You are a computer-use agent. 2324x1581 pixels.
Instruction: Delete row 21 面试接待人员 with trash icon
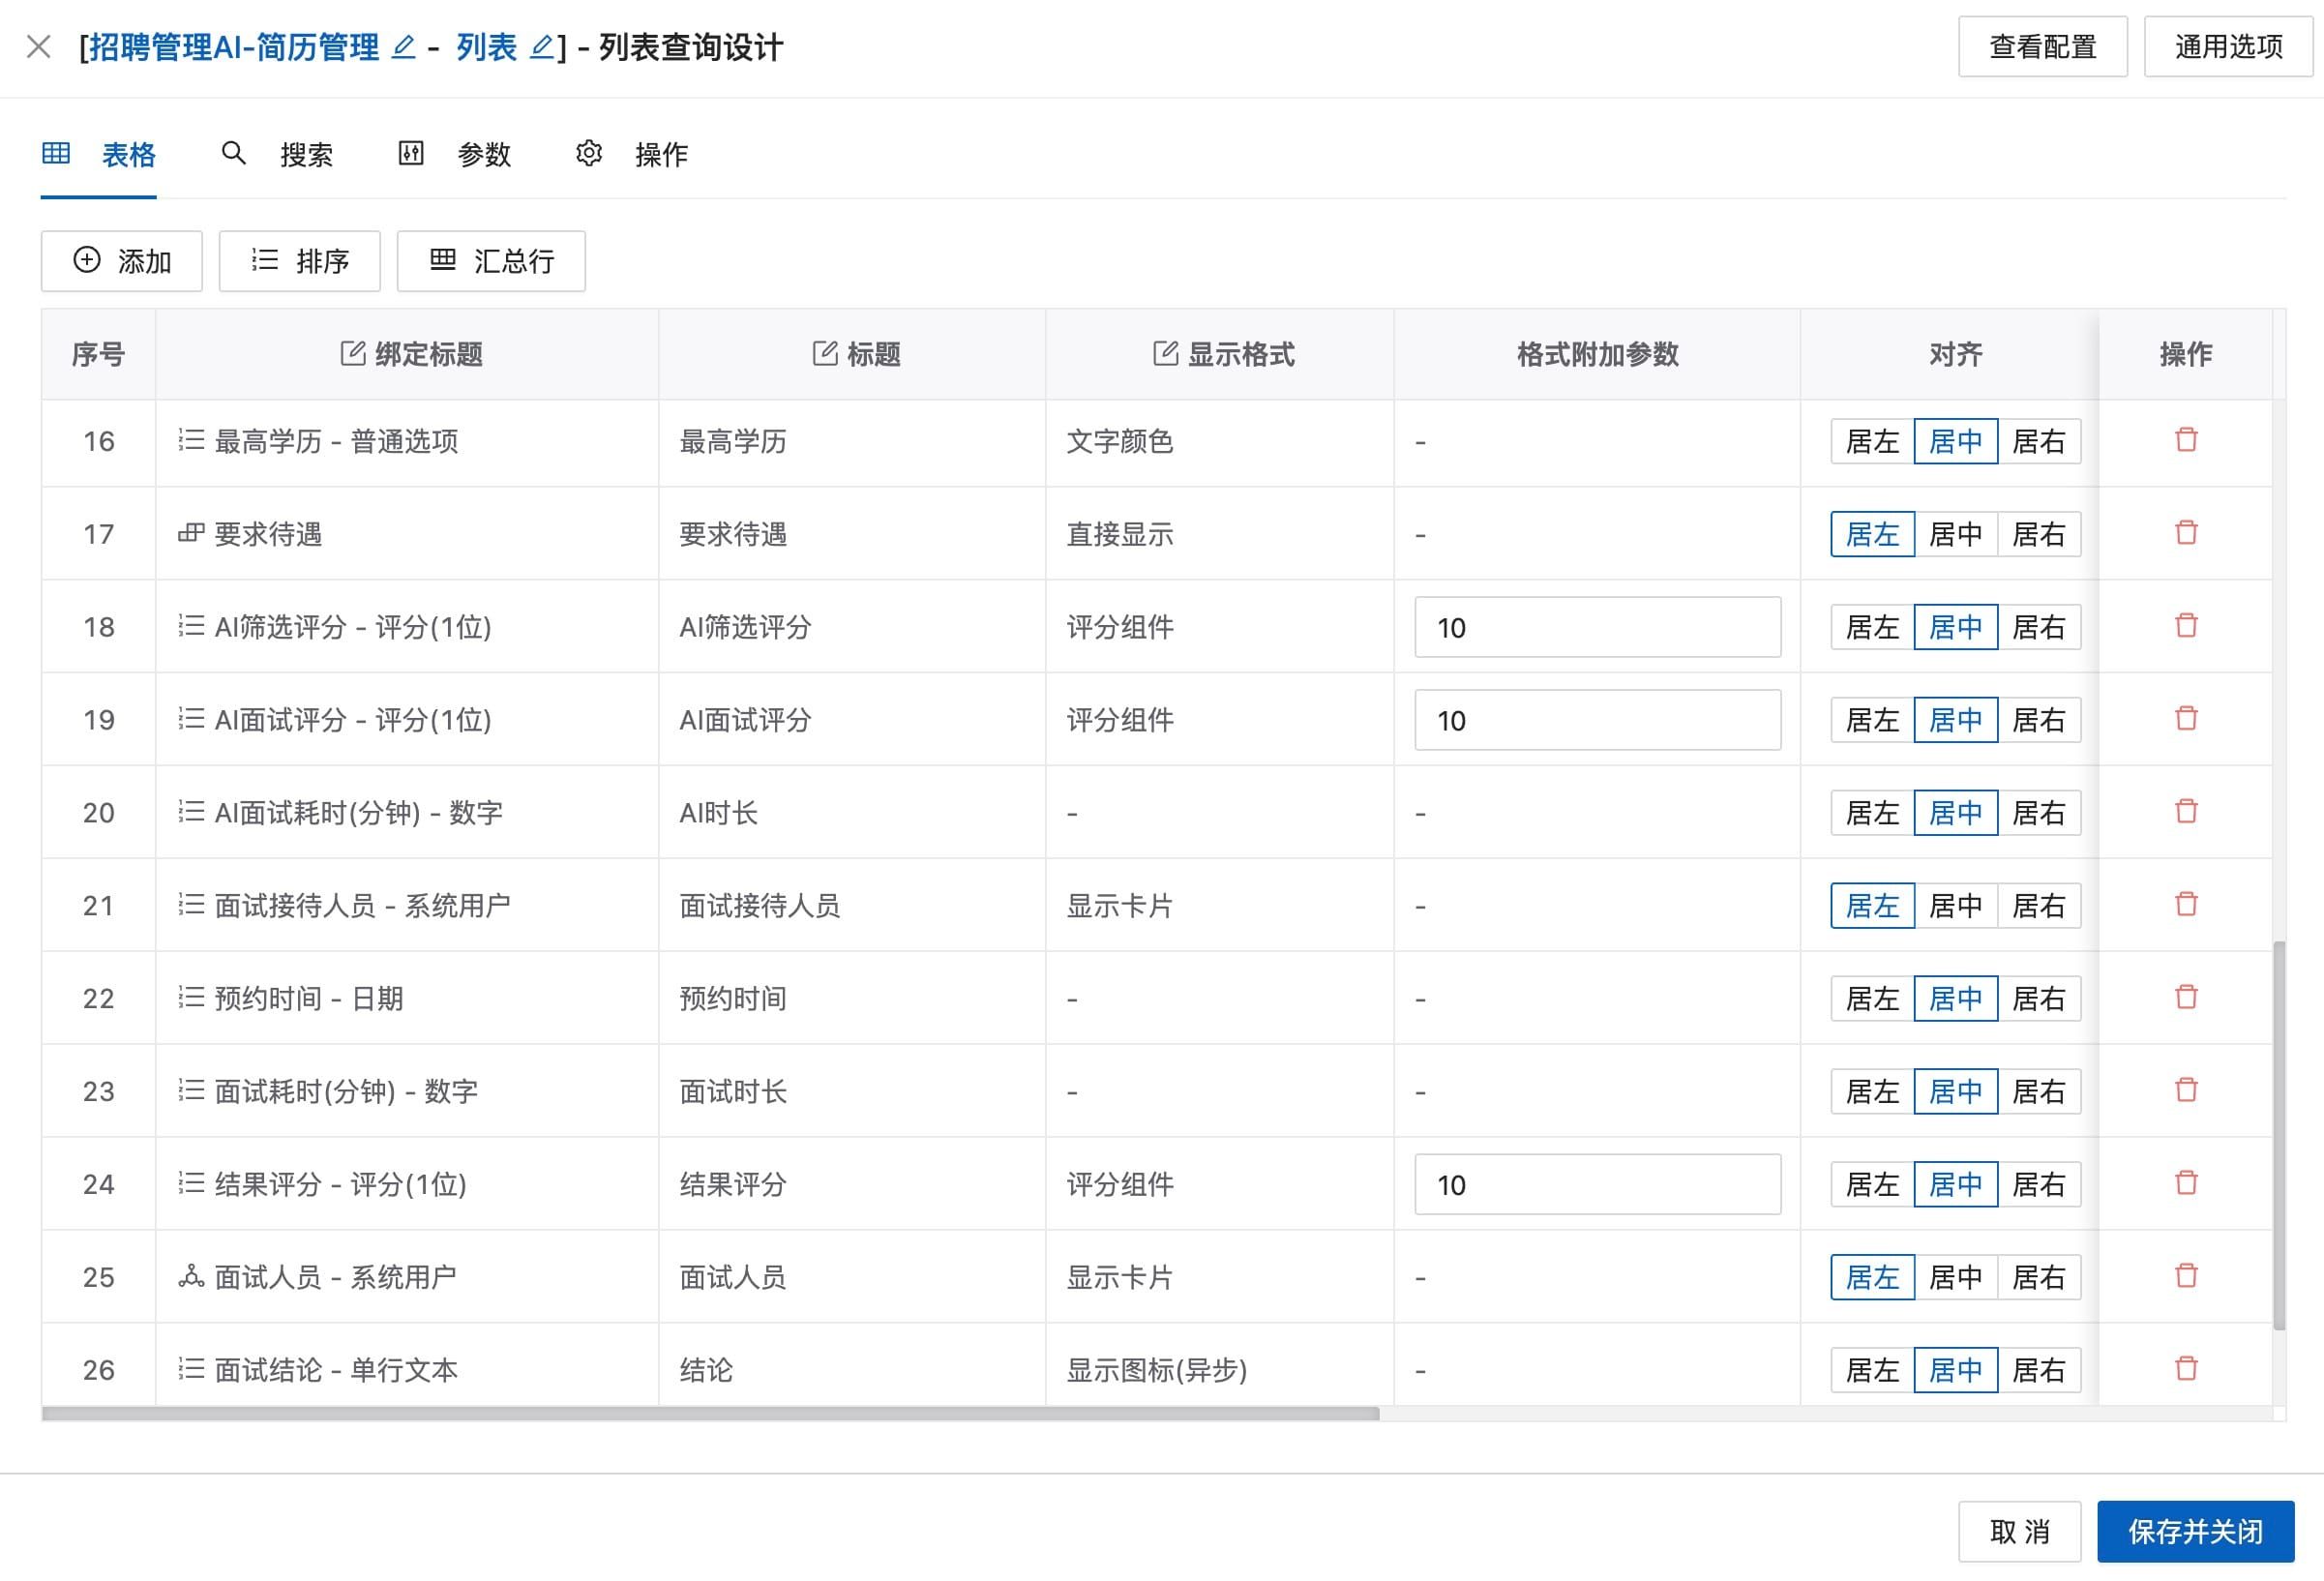(2186, 904)
